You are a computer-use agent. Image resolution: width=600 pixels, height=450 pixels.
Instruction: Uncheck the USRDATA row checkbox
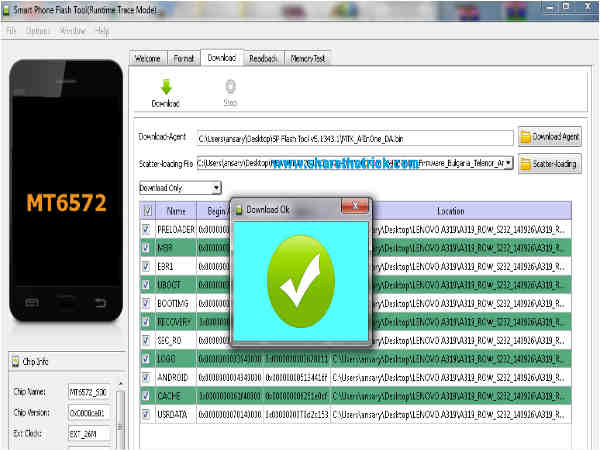click(146, 414)
